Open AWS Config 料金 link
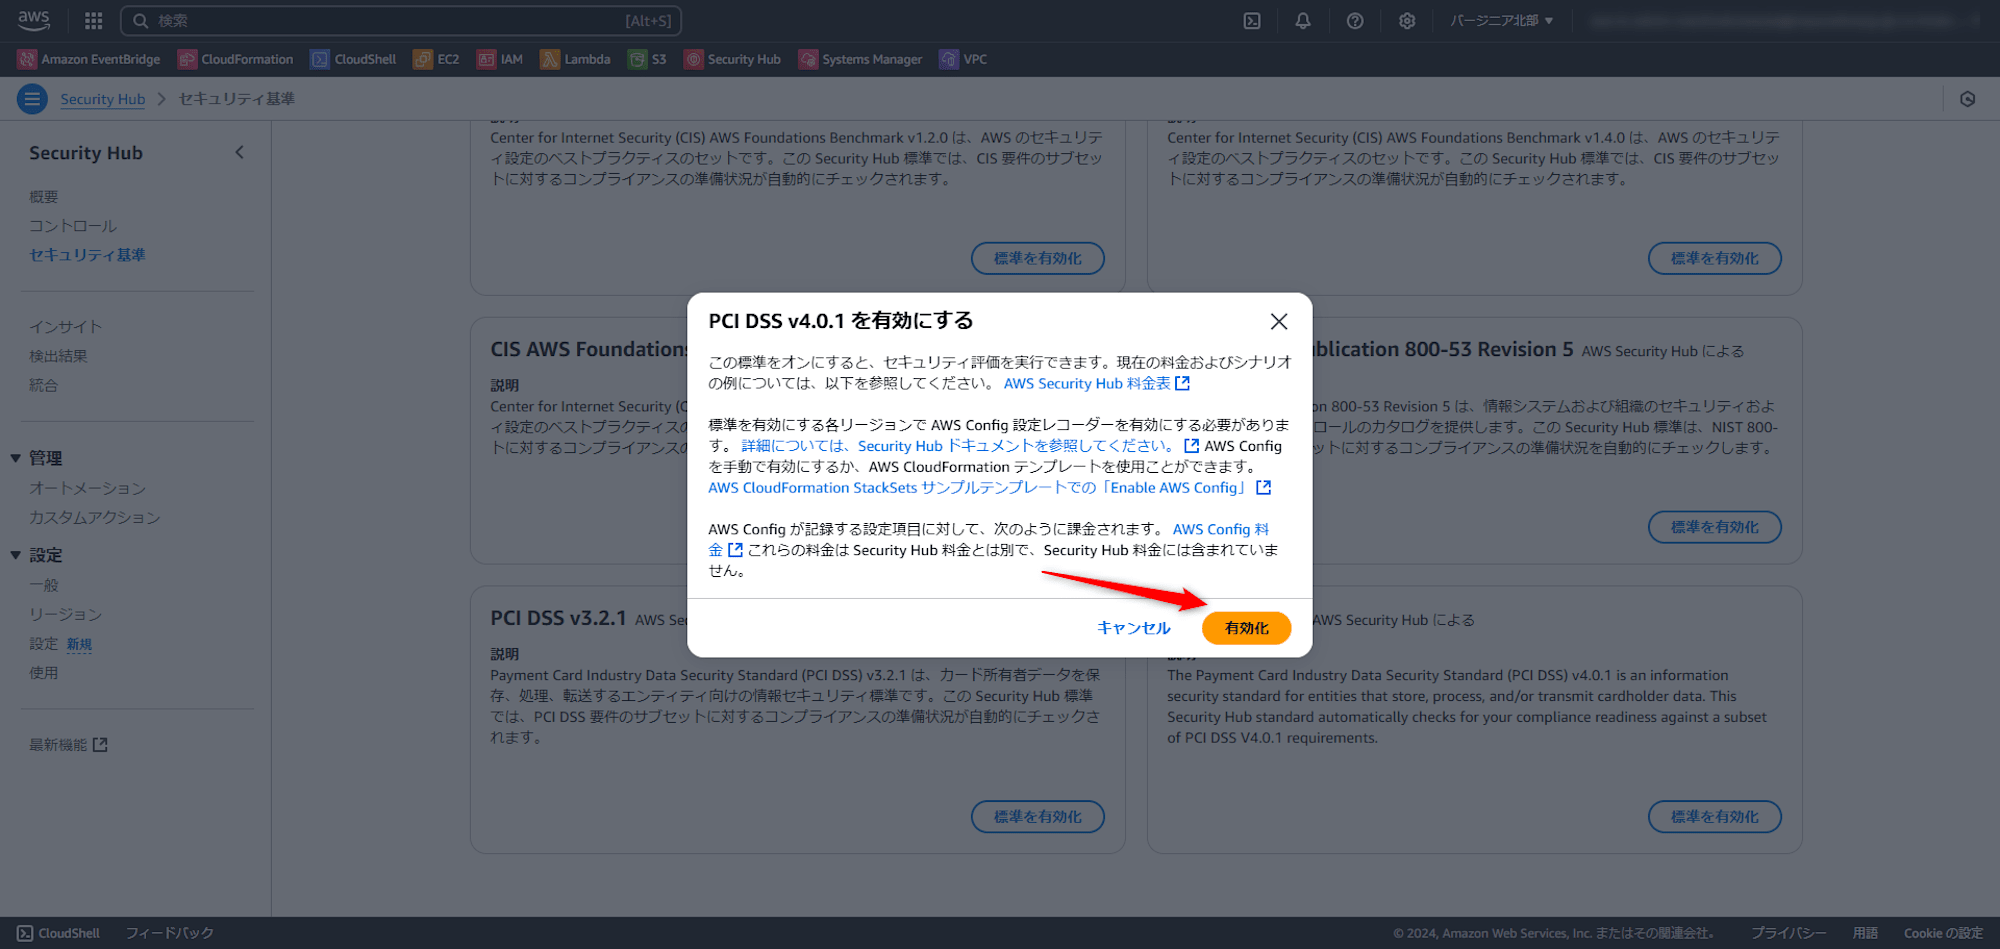 pyautogui.click(x=1221, y=529)
